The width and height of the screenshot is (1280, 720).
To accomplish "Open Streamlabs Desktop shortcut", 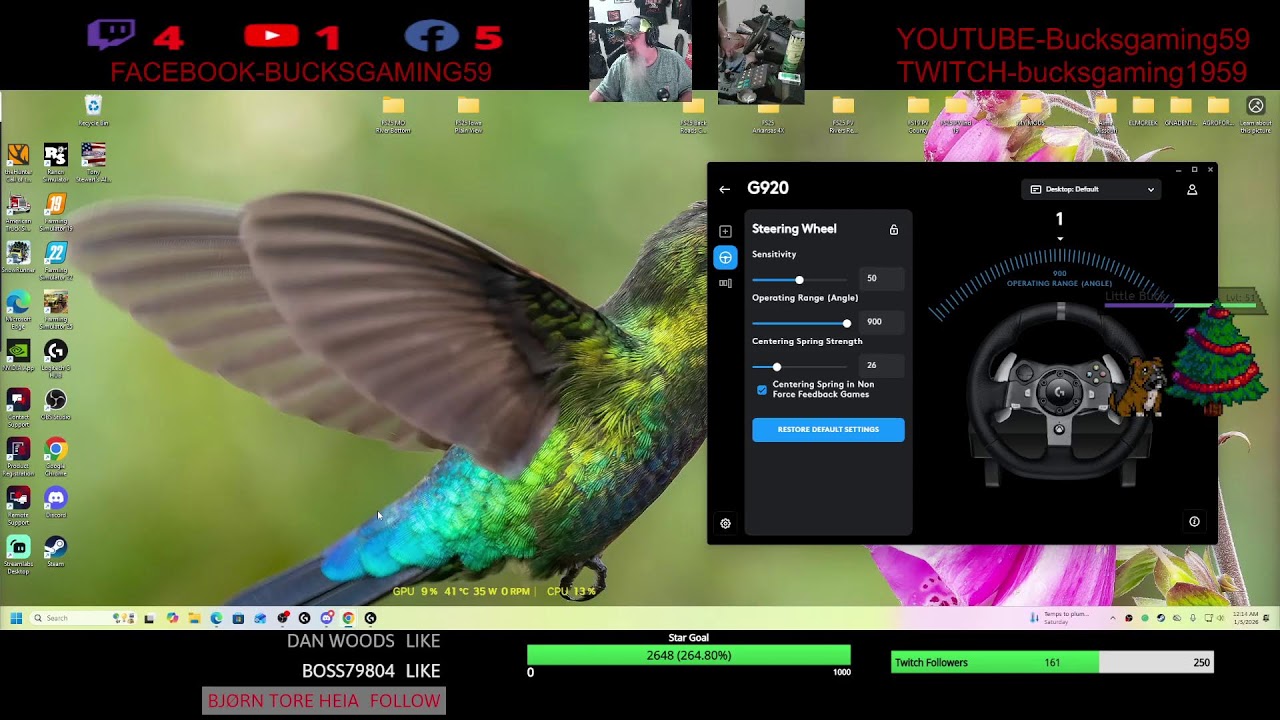I will (18, 554).
